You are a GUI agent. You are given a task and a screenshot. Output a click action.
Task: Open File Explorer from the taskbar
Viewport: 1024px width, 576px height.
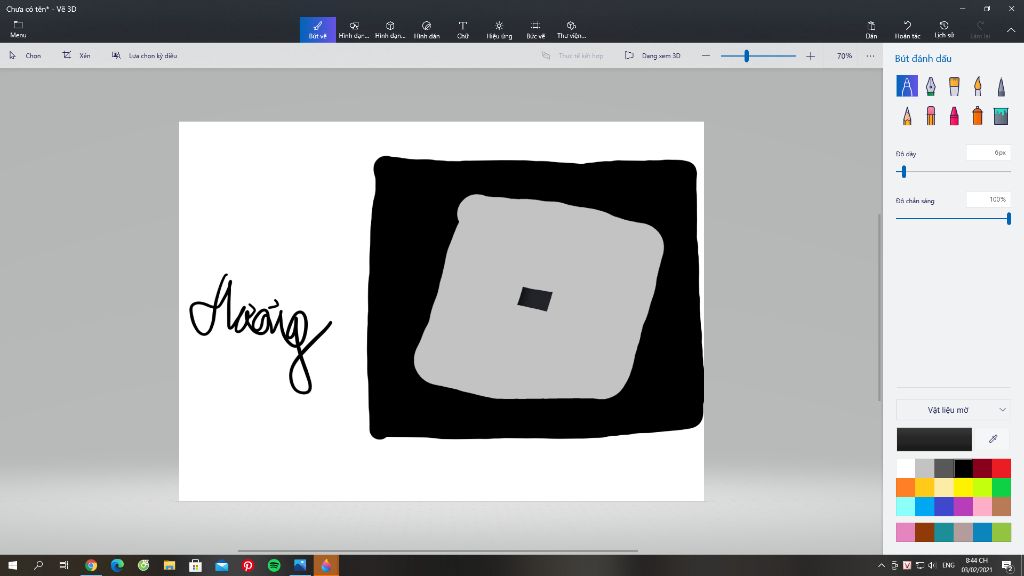tap(169, 565)
